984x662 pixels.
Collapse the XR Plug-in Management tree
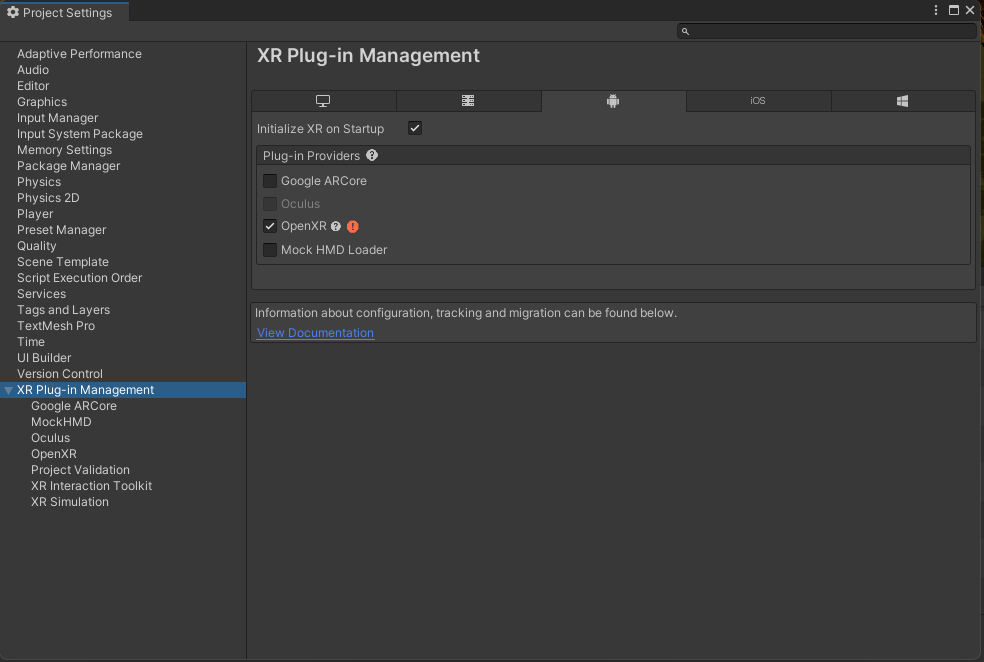8,389
